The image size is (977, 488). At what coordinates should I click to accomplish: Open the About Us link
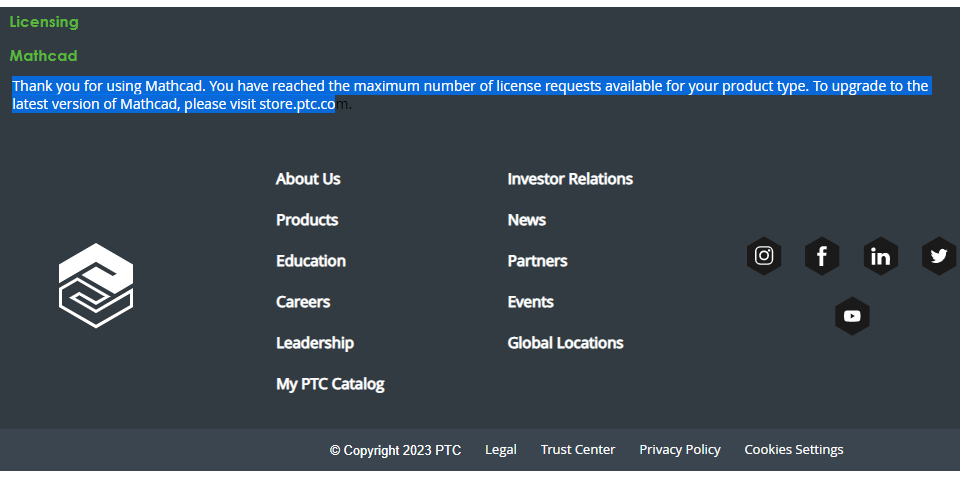(308, 179)
